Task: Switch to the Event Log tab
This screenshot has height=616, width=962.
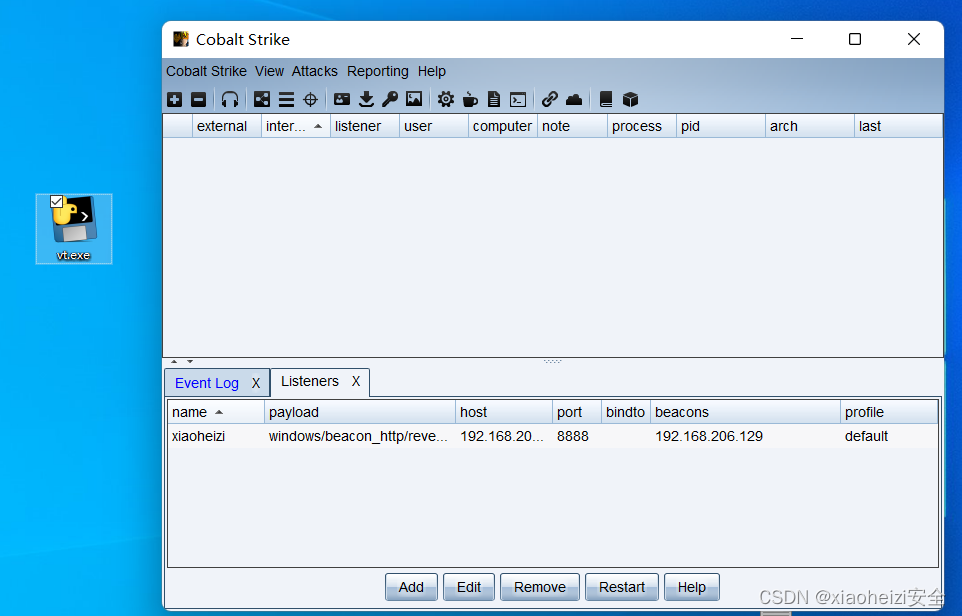Action: (x=207, y=383)
